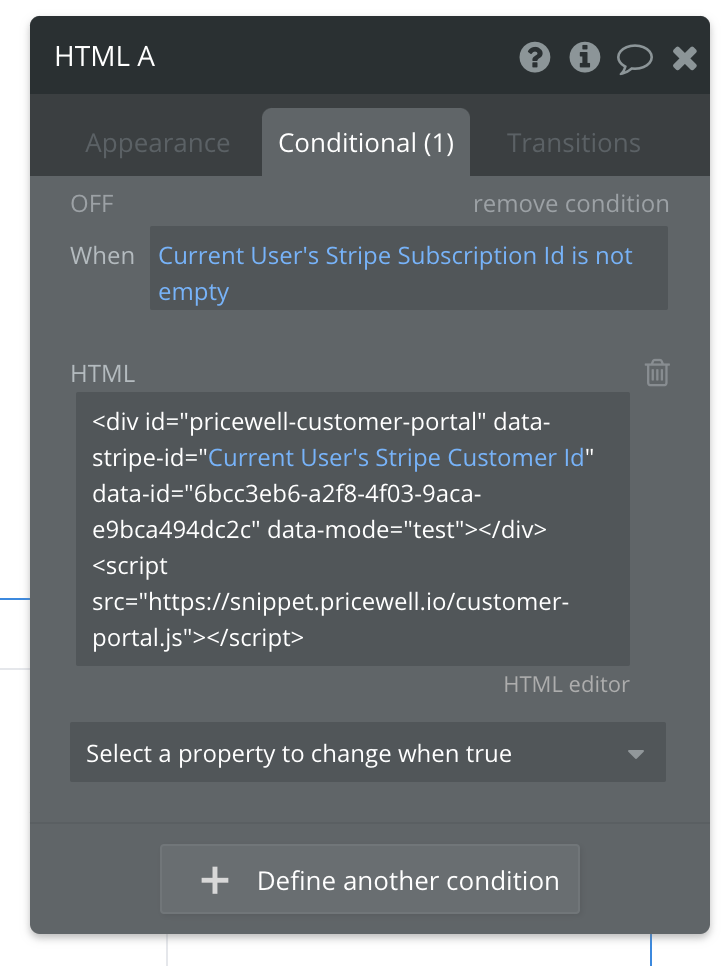Click the question mark help icon
Viewport: 726px width, 966px height.
click(x=535, y=58)
